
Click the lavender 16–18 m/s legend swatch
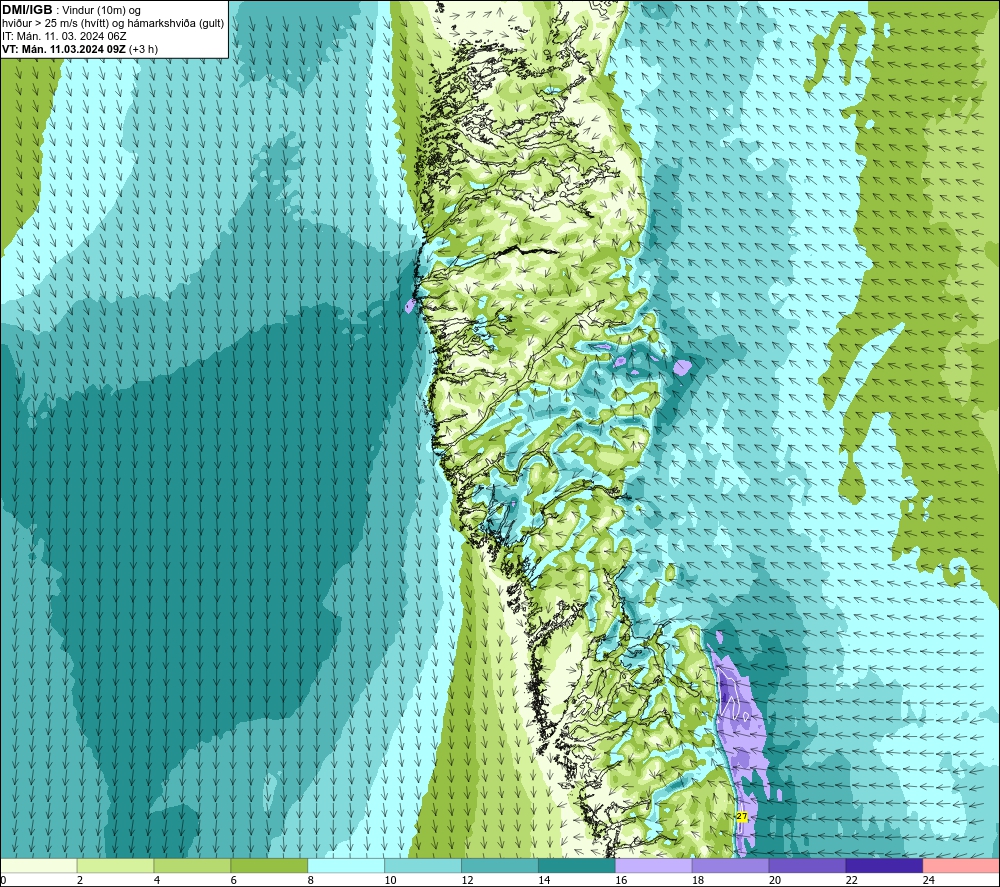click(x=653, y=865)
